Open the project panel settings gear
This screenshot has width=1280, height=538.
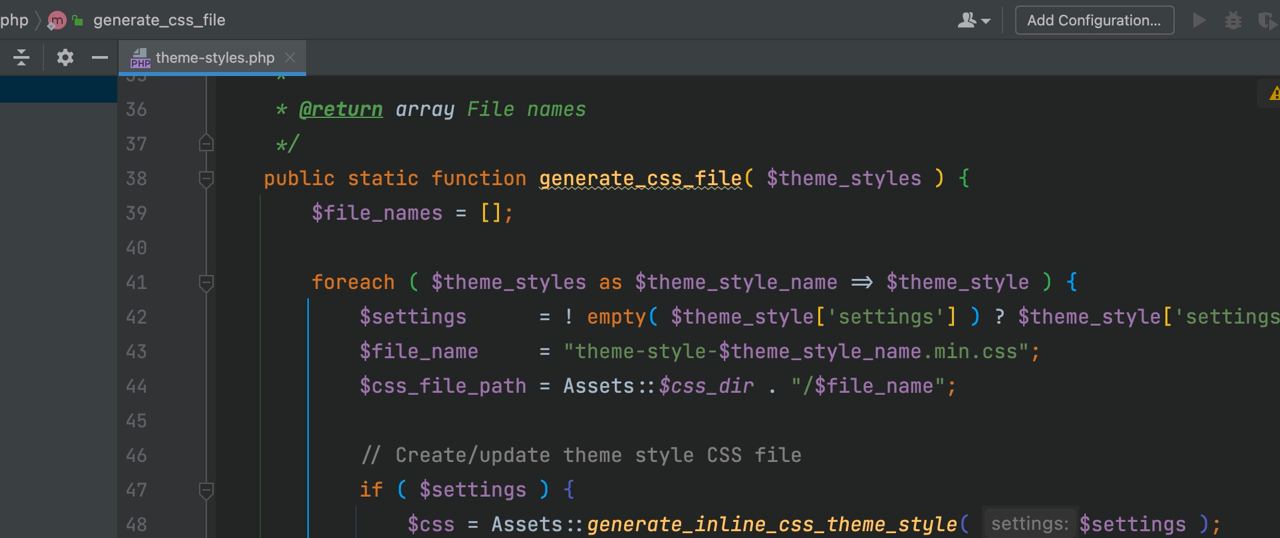65,57
